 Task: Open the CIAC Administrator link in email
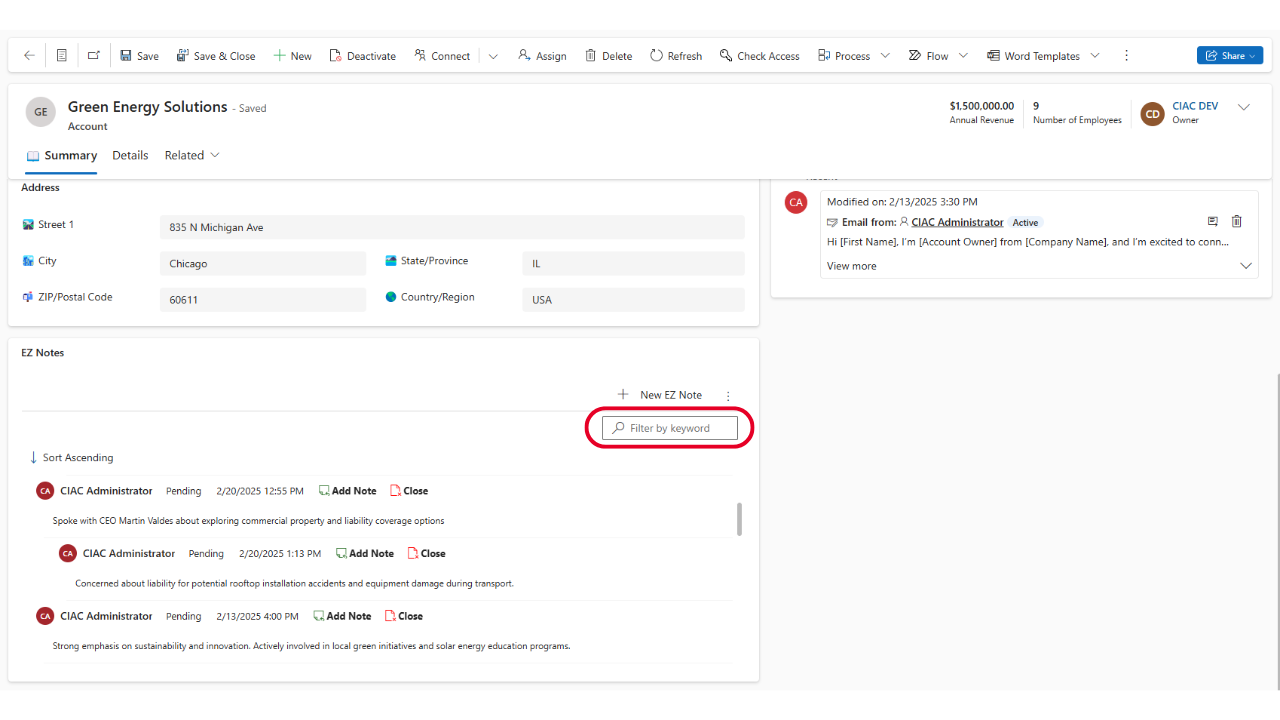(957, 222)
